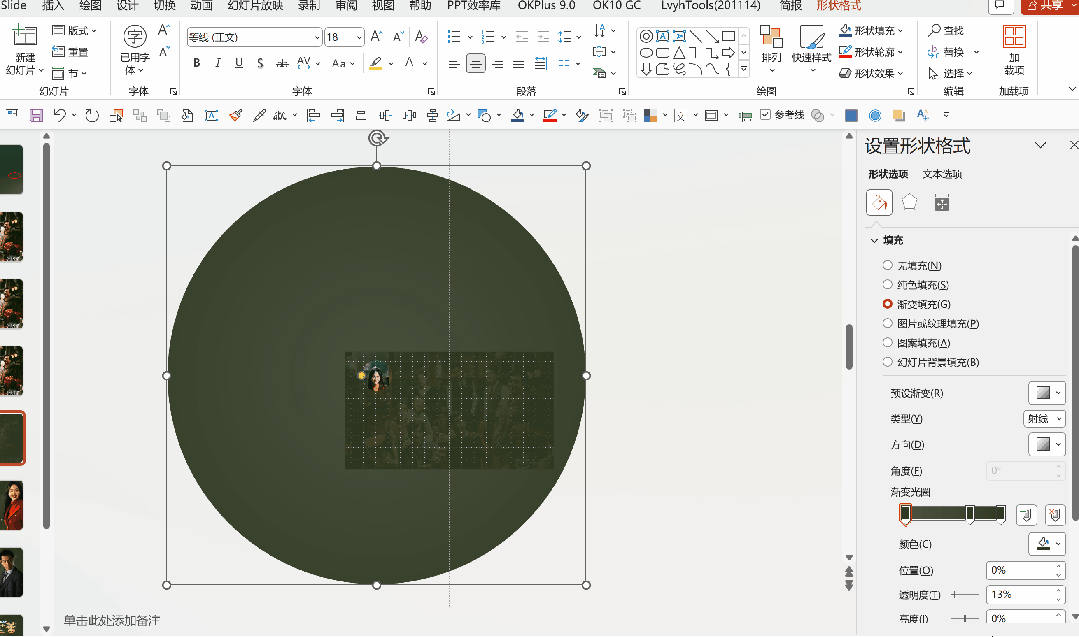Viewport: 1079px width, 637px height.
Task: Open the gradient Type (类型) dropdown
Action: point(1044,419)
